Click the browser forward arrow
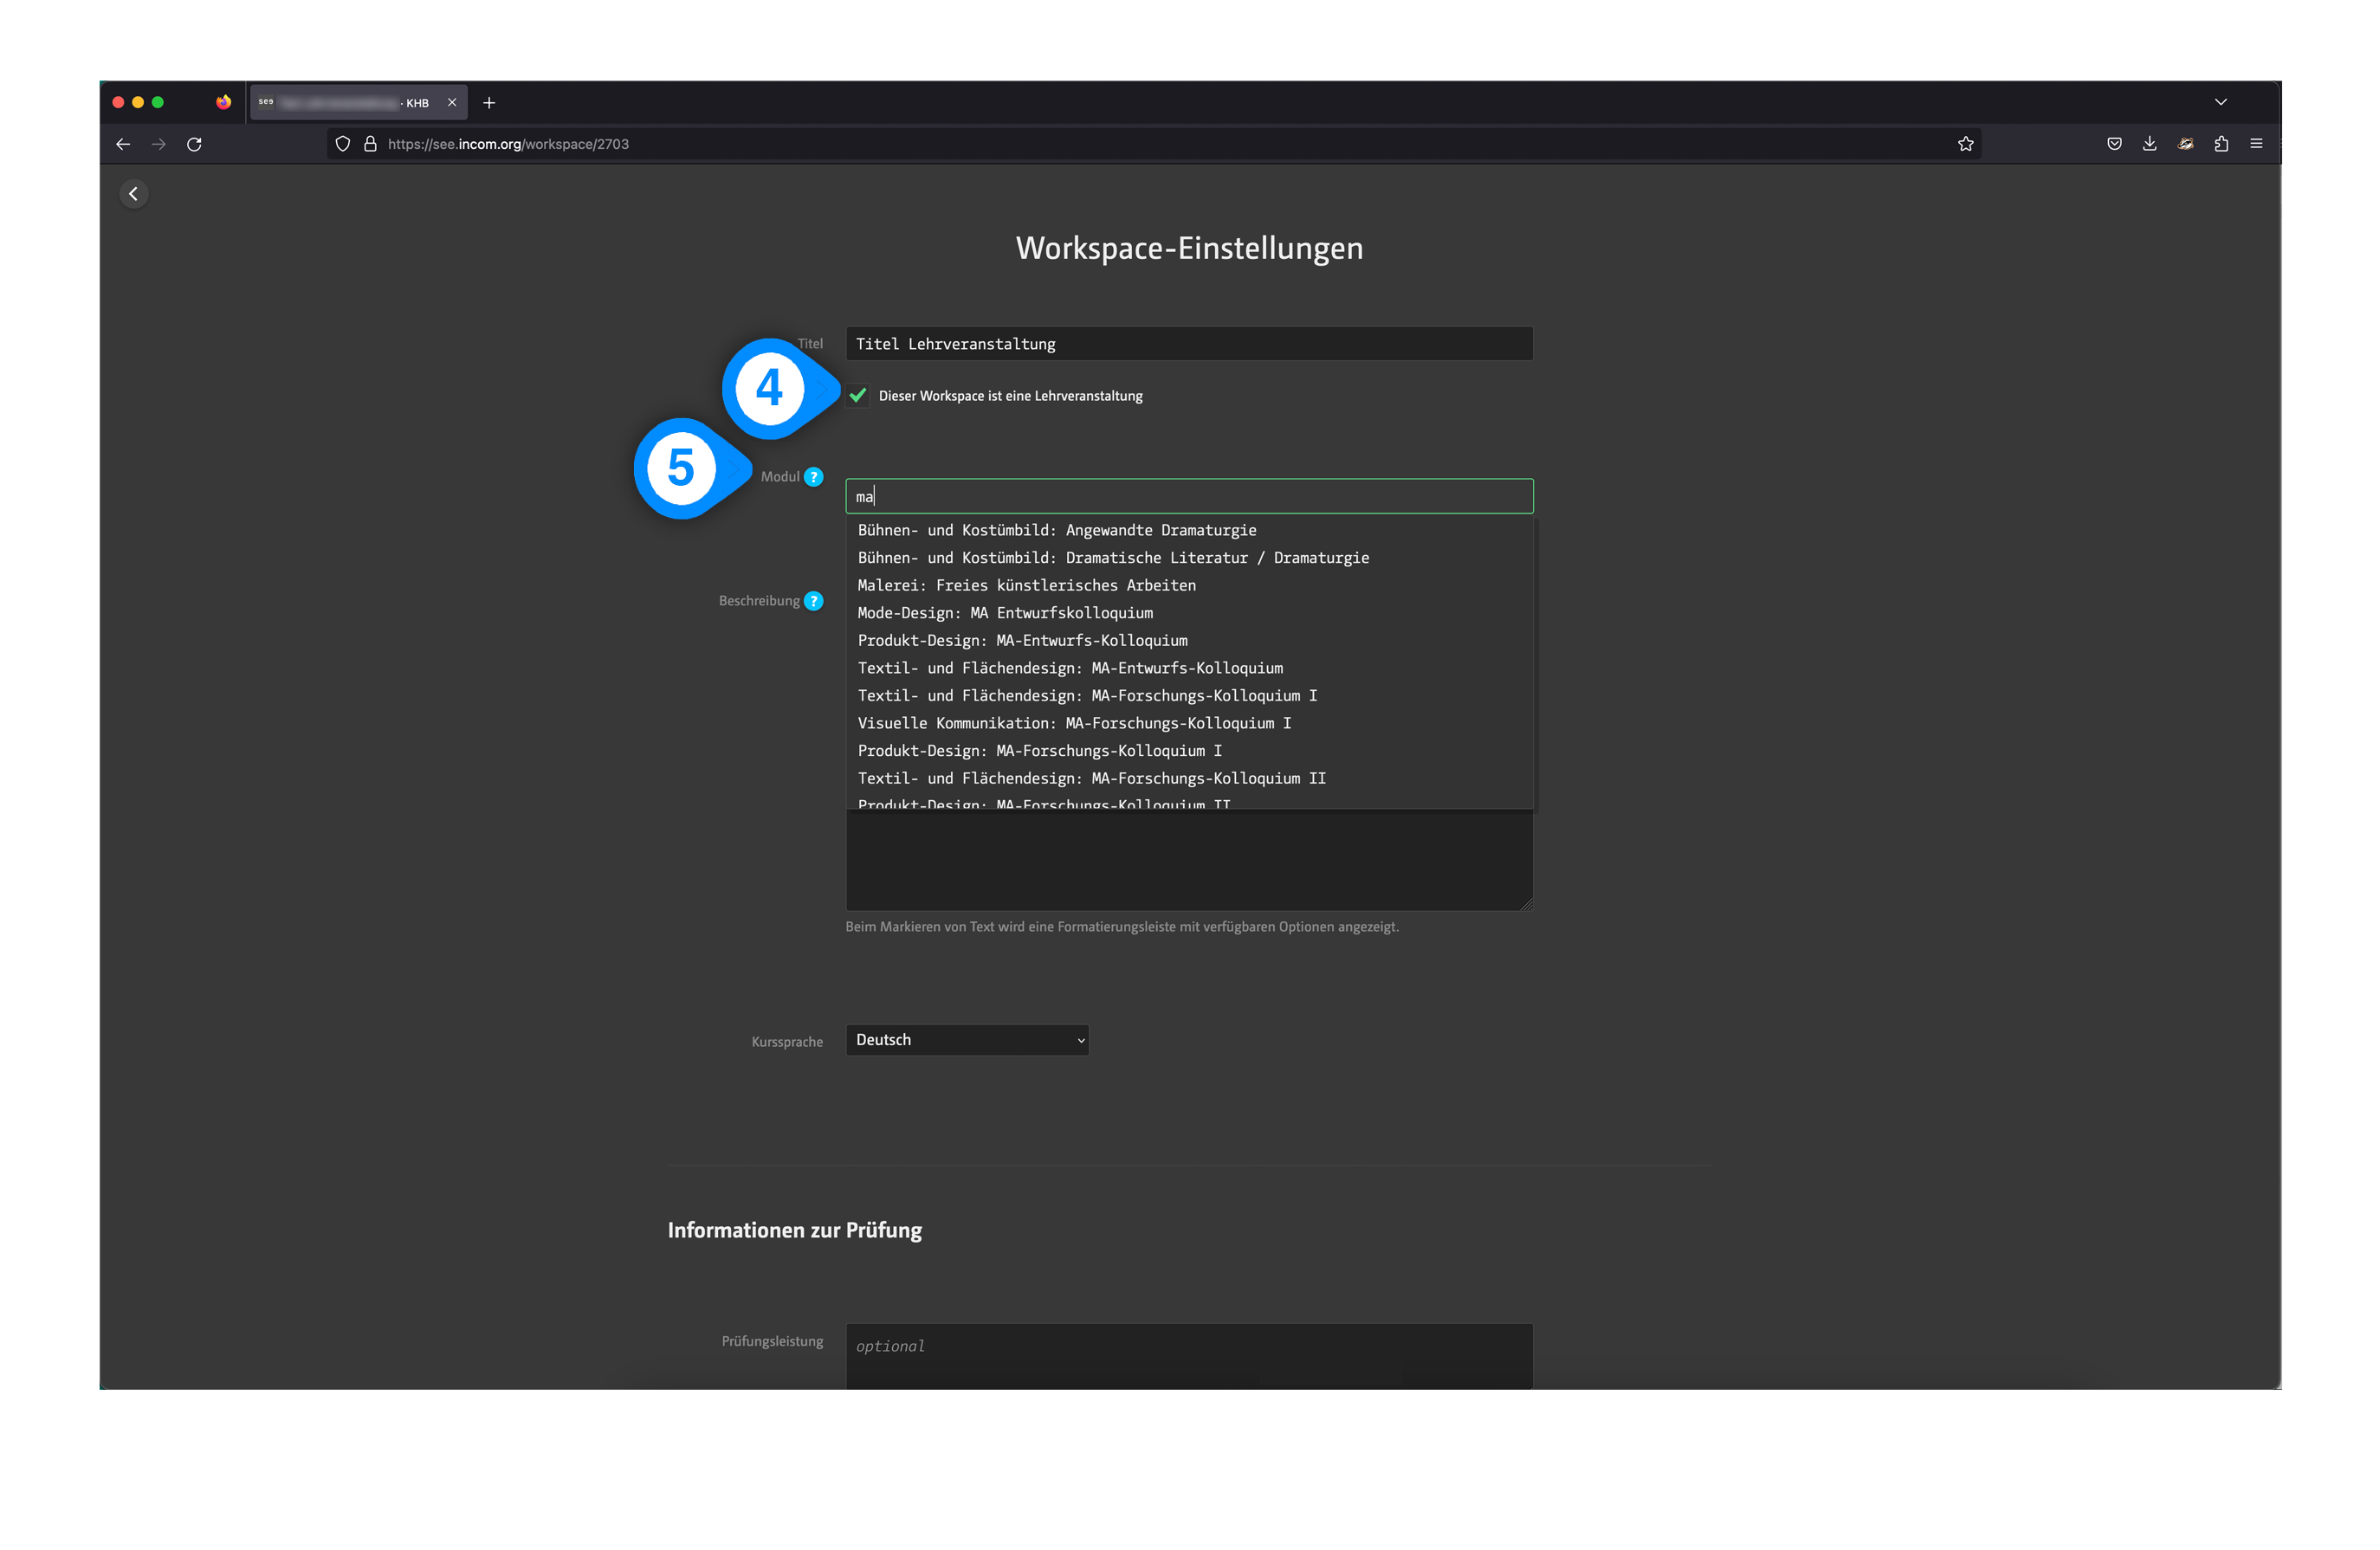Viewport: 2380px width, 1550px height. pyautogui.click(x=159, y=144)
